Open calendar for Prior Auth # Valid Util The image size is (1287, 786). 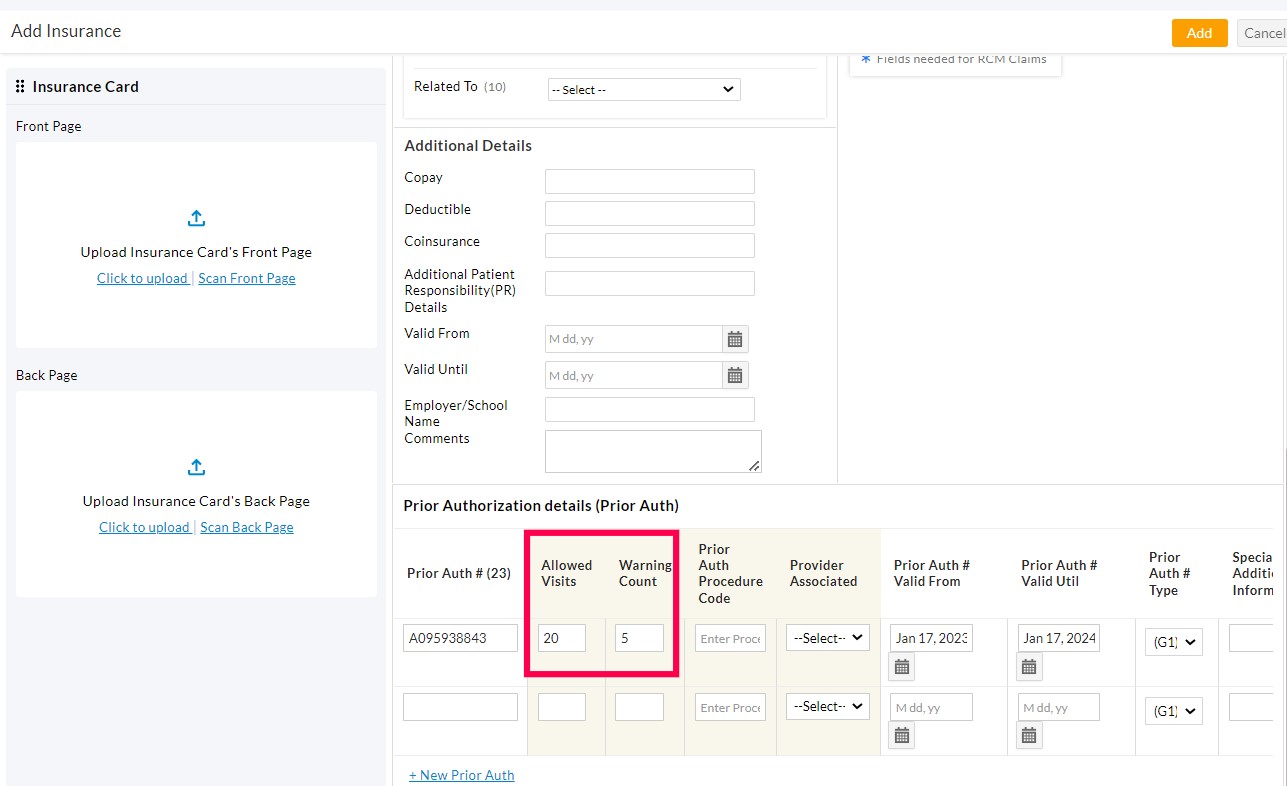(x=1029, y=666)
